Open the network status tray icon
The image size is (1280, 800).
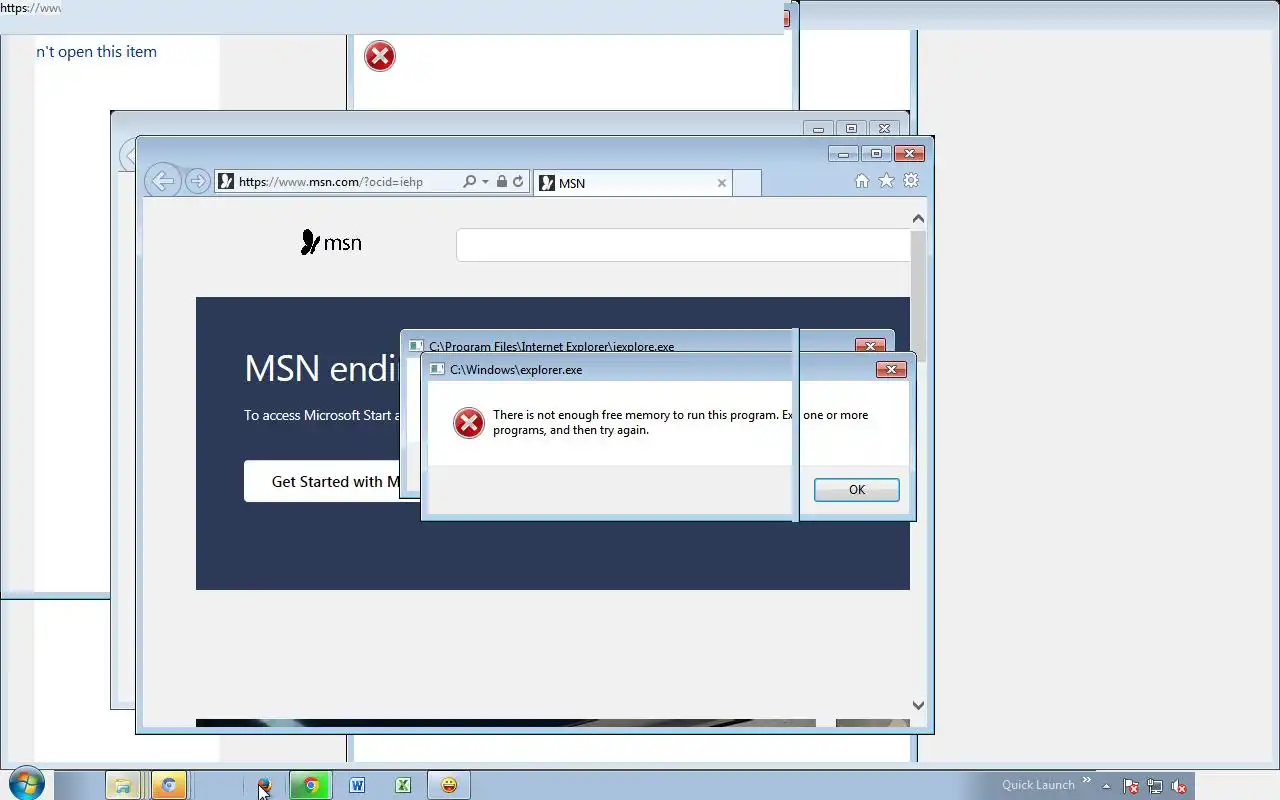tap(1155, 786)
